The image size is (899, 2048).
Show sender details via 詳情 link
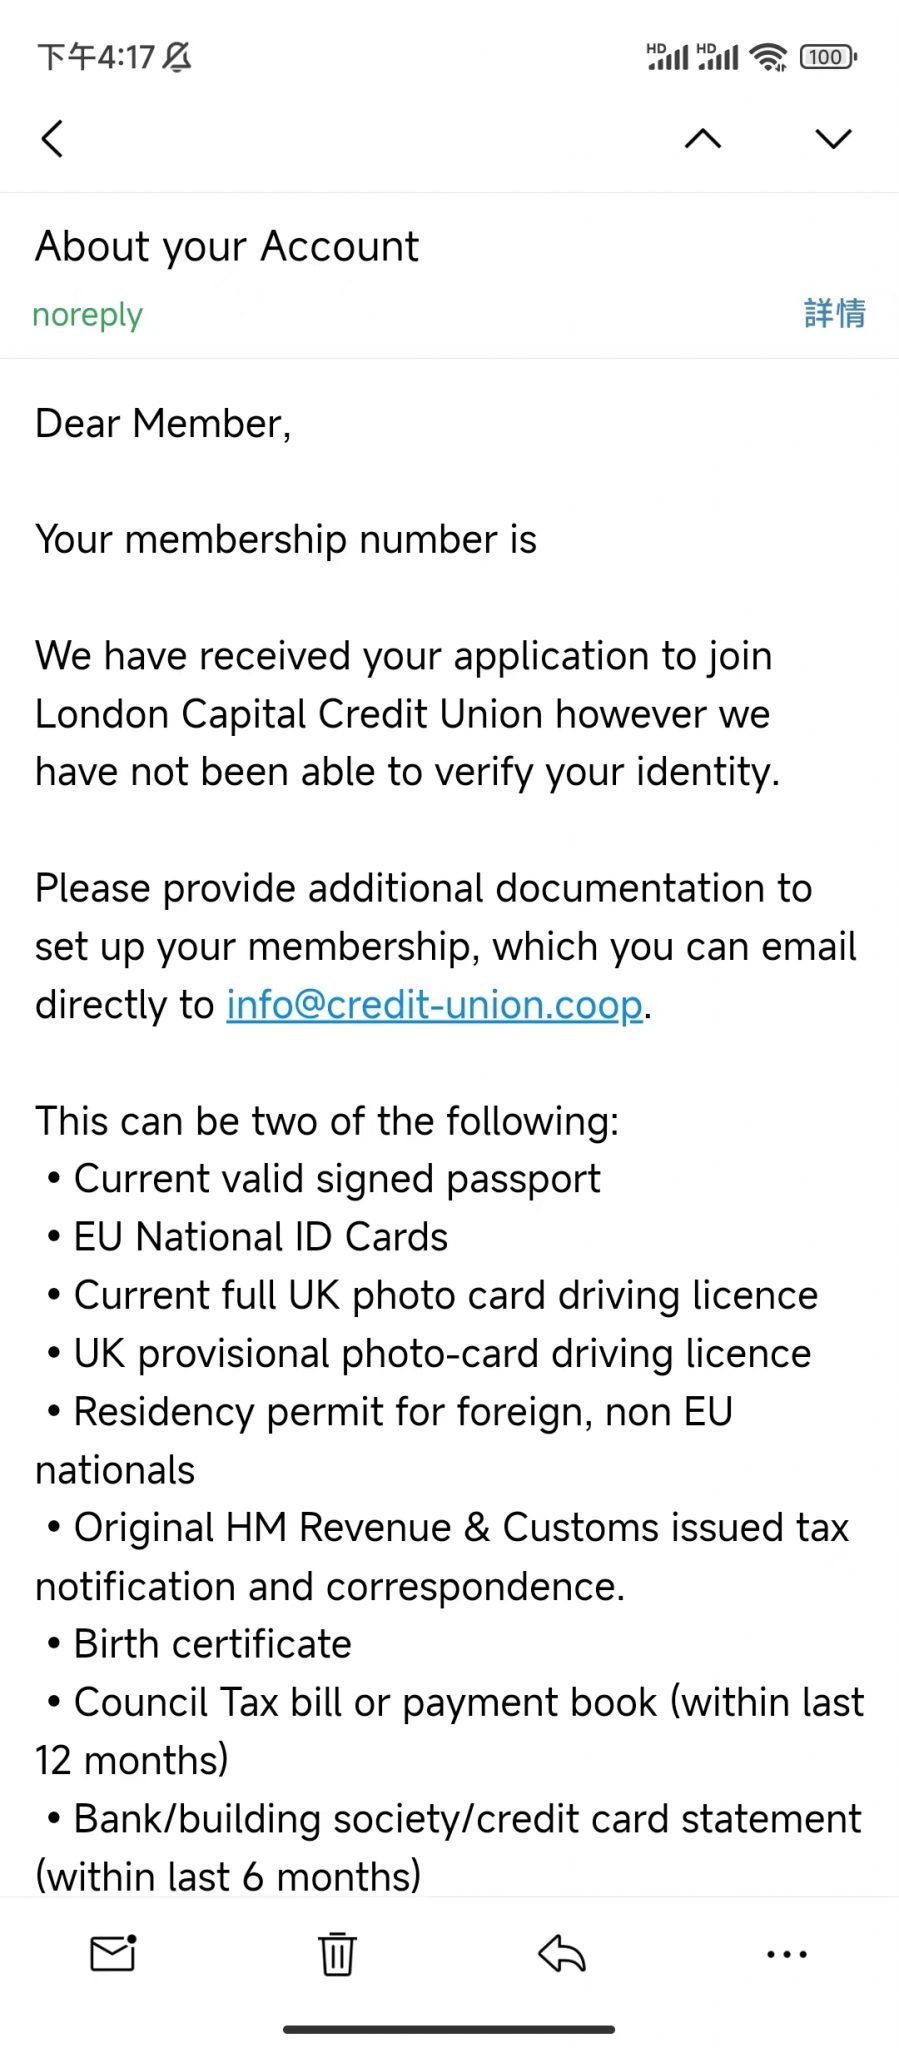coord(835,313)
